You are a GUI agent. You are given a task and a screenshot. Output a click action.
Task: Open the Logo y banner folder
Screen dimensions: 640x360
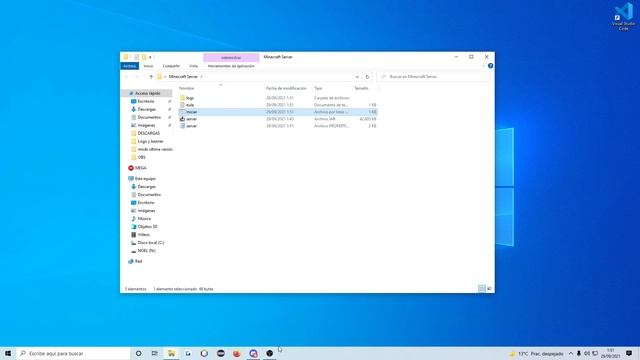click(x=150, y=141)
